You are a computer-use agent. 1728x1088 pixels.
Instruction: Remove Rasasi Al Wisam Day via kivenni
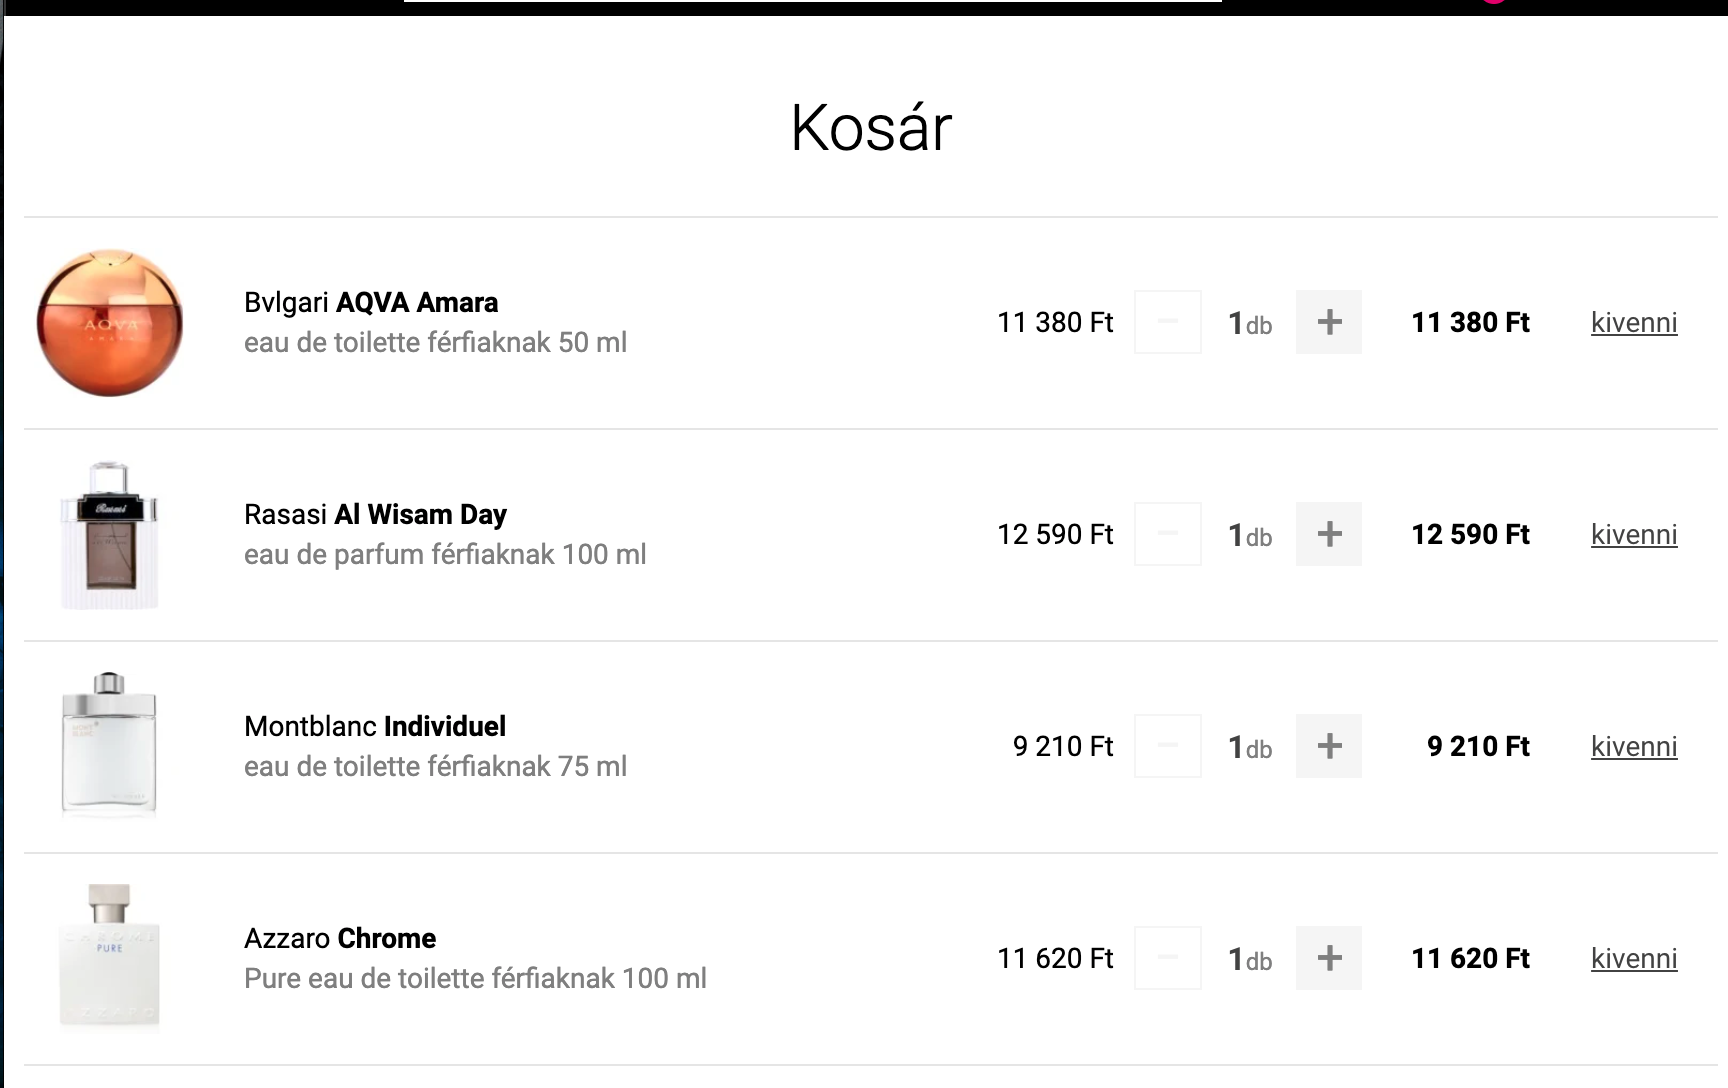click(x=1634, y=535)
